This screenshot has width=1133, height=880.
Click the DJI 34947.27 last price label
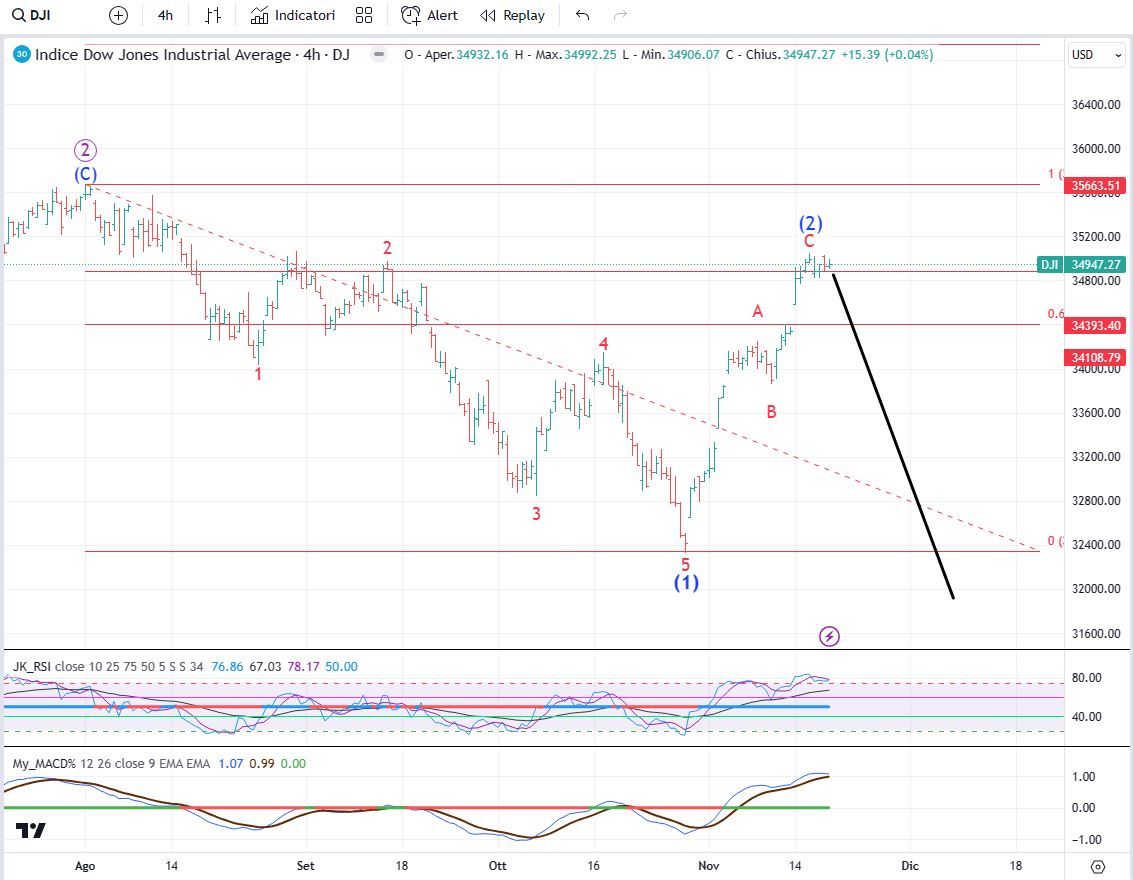[1082, 264]
